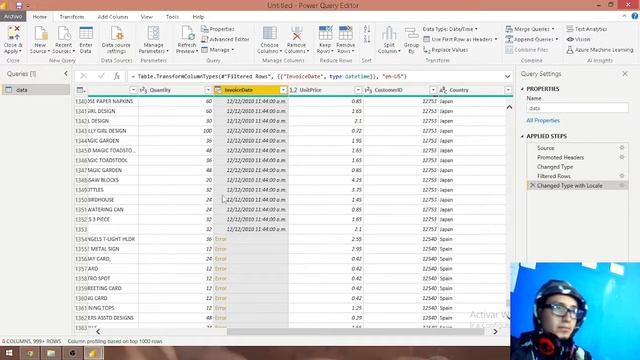
Task: Click the fx formula icon
Action: pos(117,76)
